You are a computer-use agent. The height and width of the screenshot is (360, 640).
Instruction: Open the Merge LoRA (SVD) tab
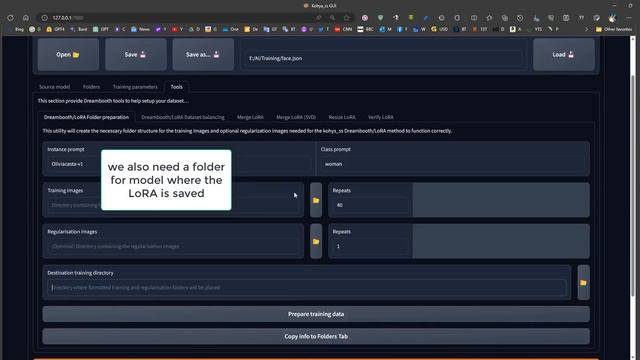tap(296, 117)
